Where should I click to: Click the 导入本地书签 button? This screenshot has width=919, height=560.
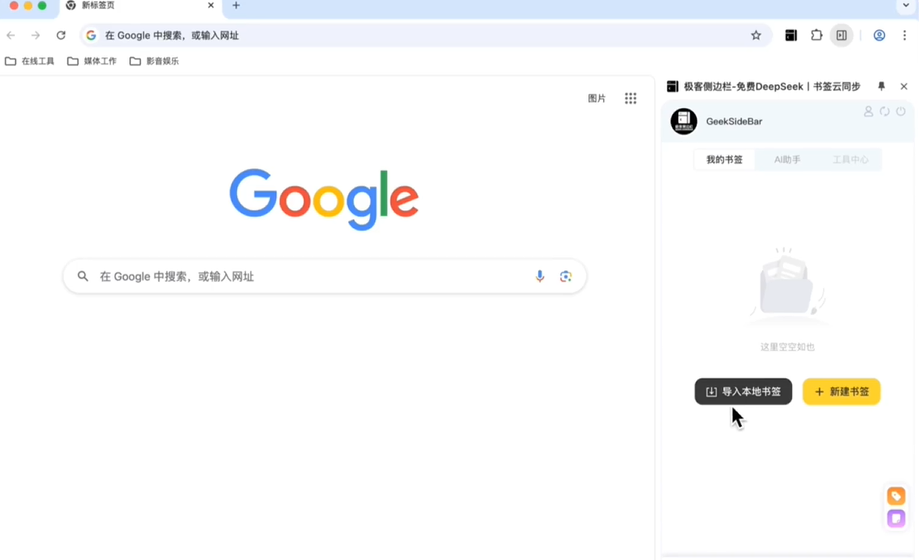(743, 392)
